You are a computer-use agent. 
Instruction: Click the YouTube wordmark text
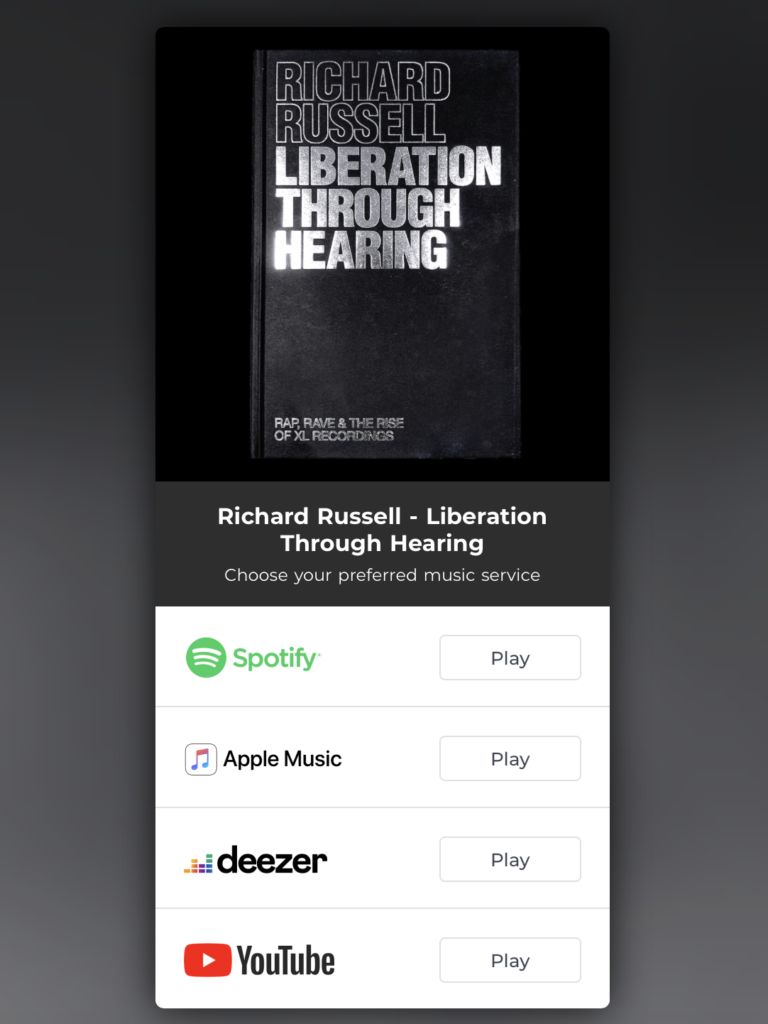click(285, 961)
